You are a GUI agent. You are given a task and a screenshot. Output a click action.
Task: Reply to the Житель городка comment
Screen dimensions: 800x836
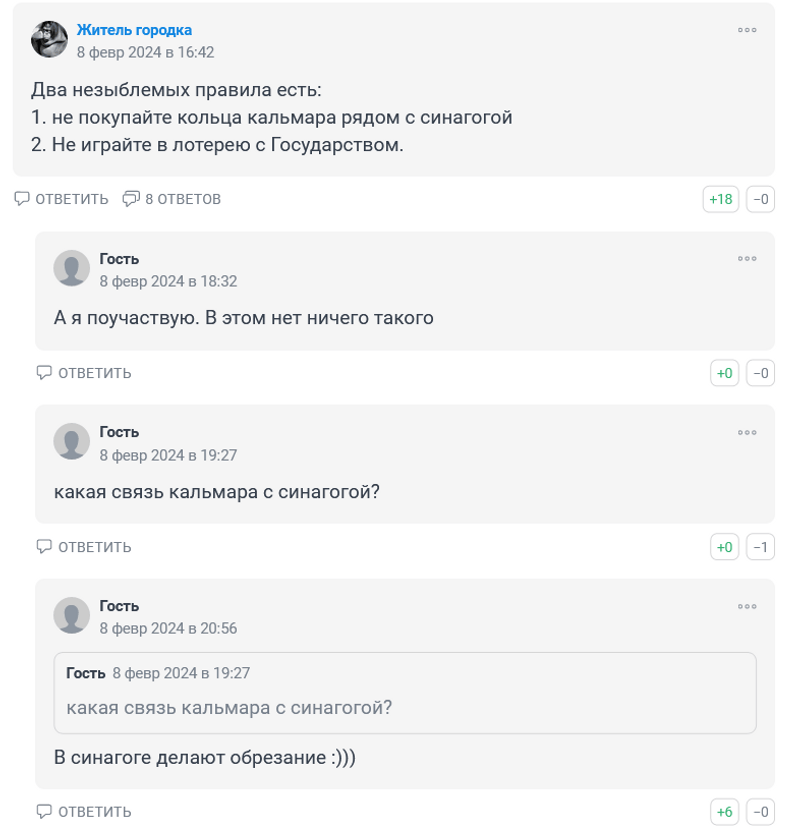(62, 199)
